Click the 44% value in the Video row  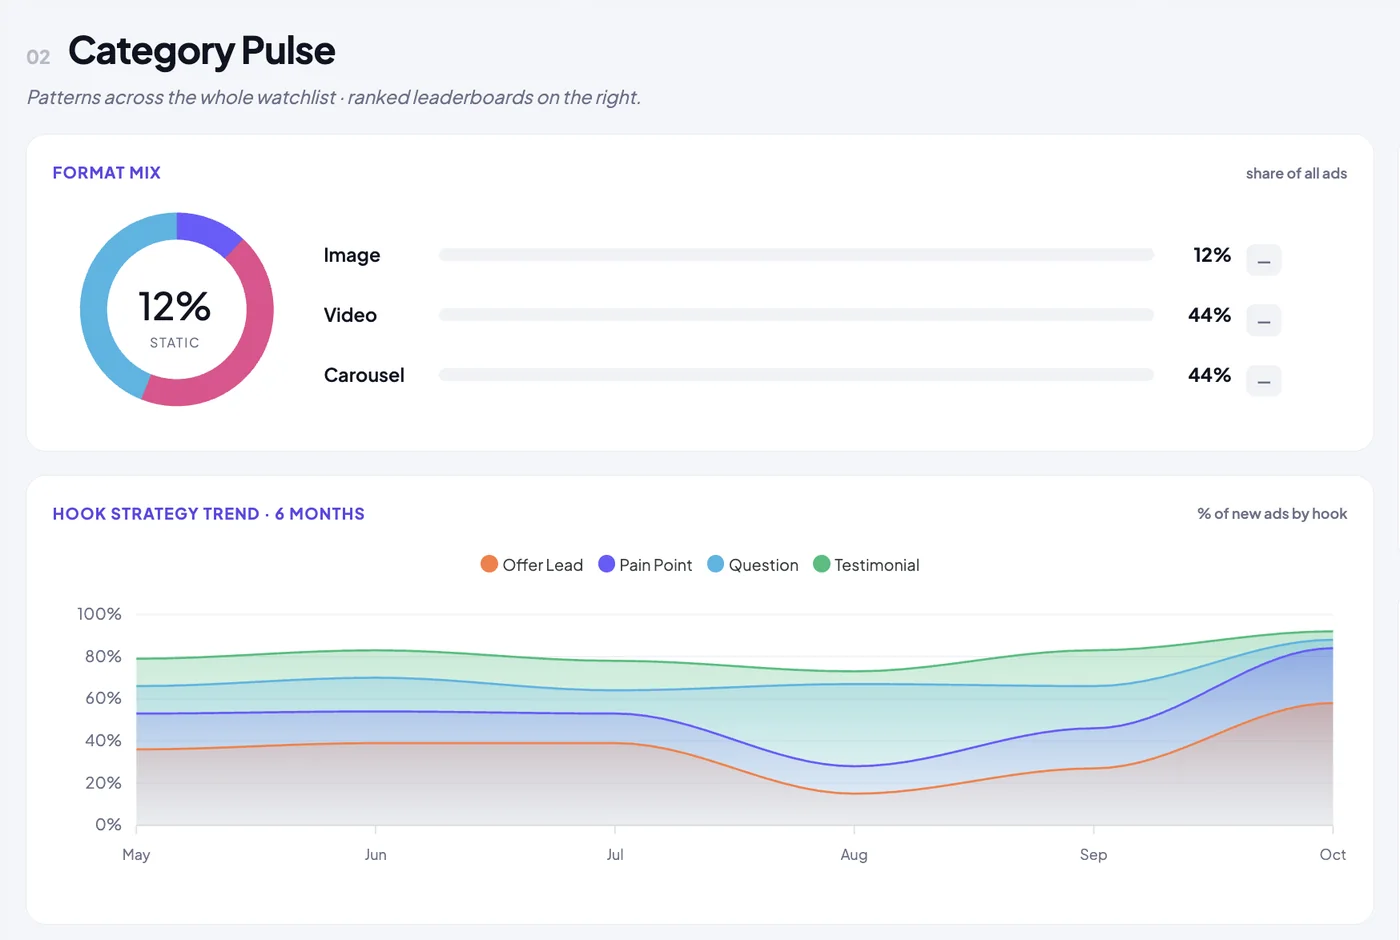click(x=1209, y=315)
